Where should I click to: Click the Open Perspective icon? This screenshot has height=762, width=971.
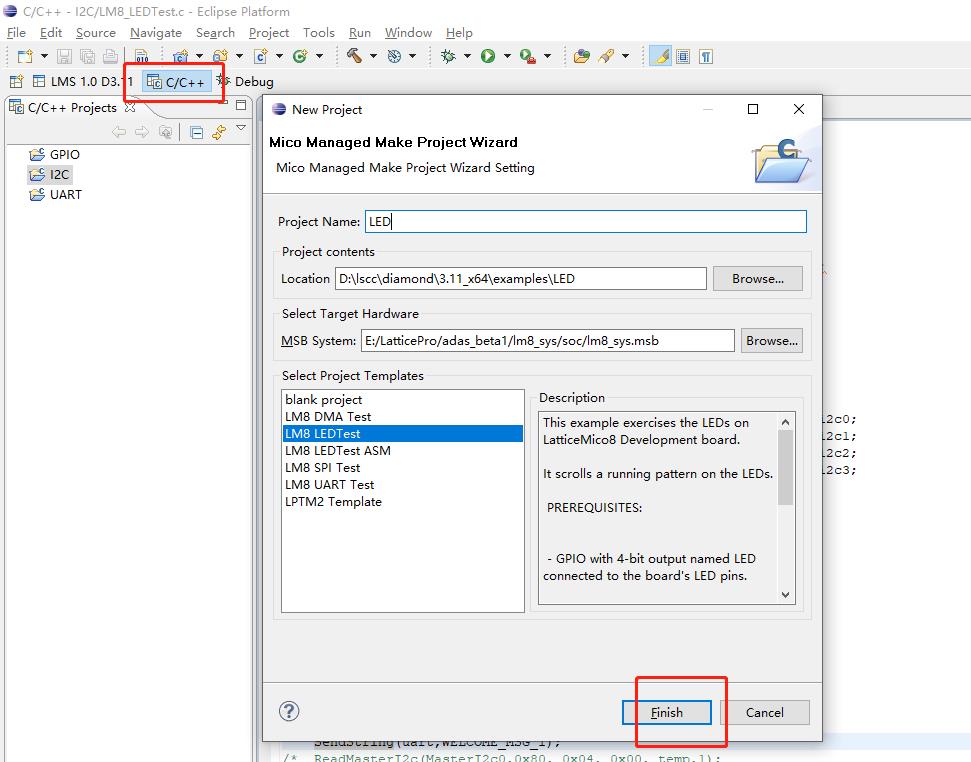[17, 81]
